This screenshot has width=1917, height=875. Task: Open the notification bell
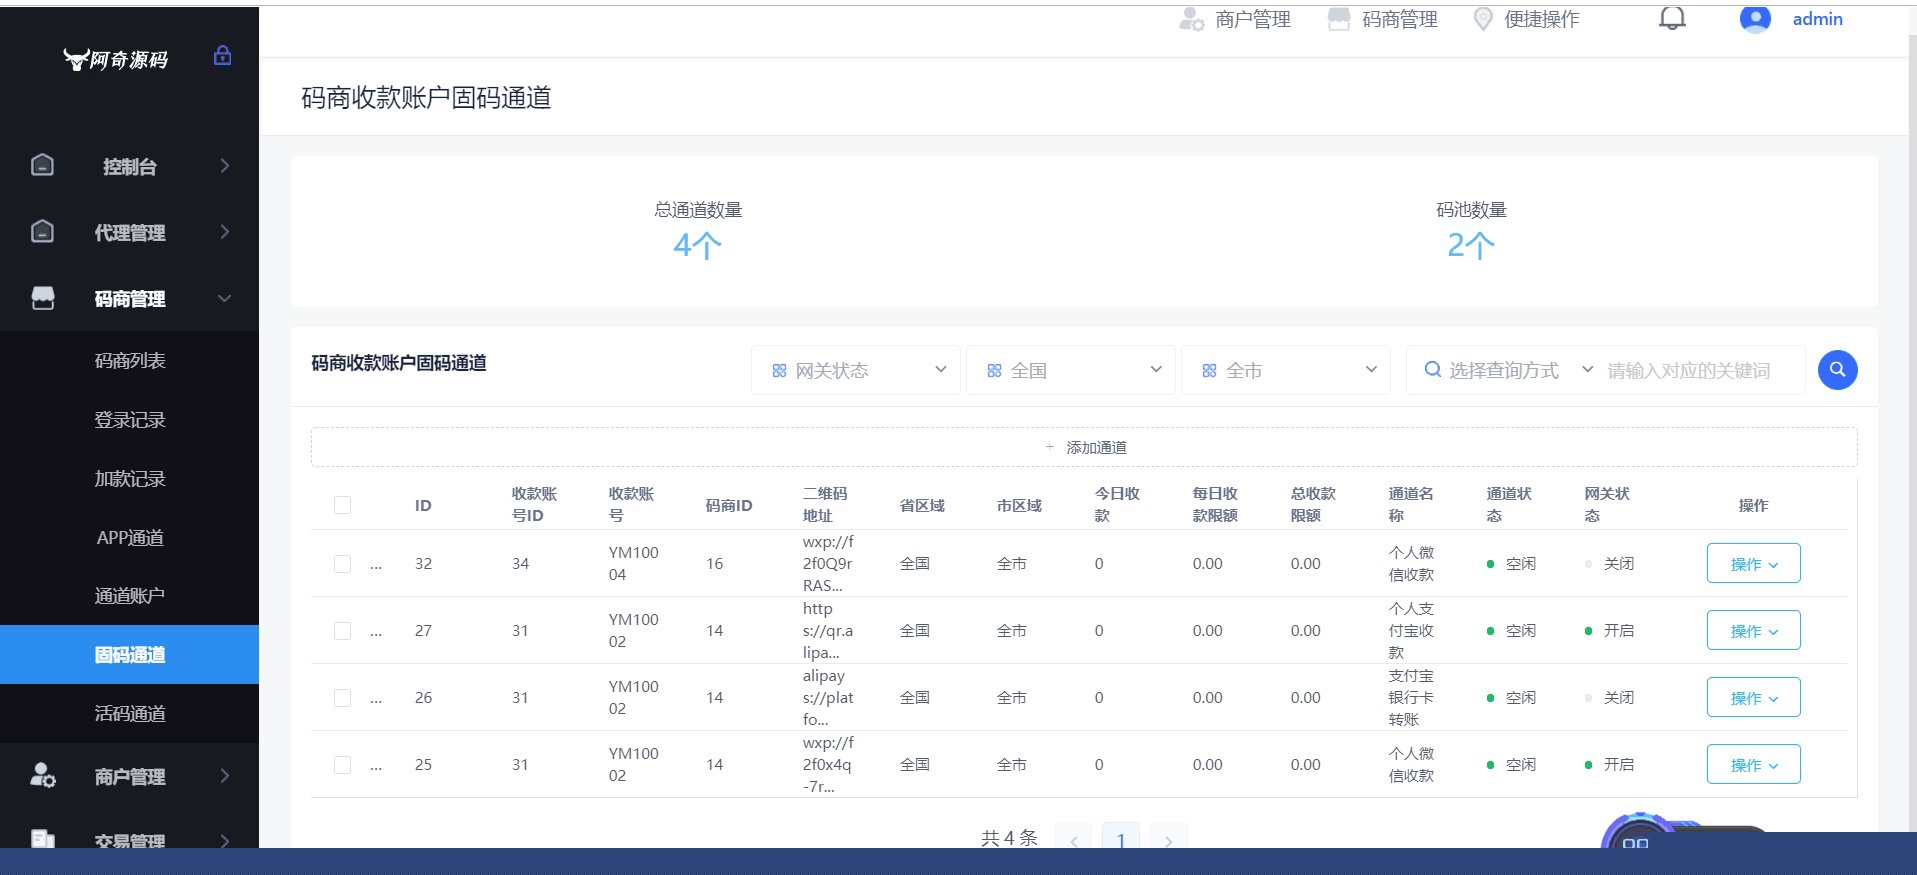click(1672, 19)
